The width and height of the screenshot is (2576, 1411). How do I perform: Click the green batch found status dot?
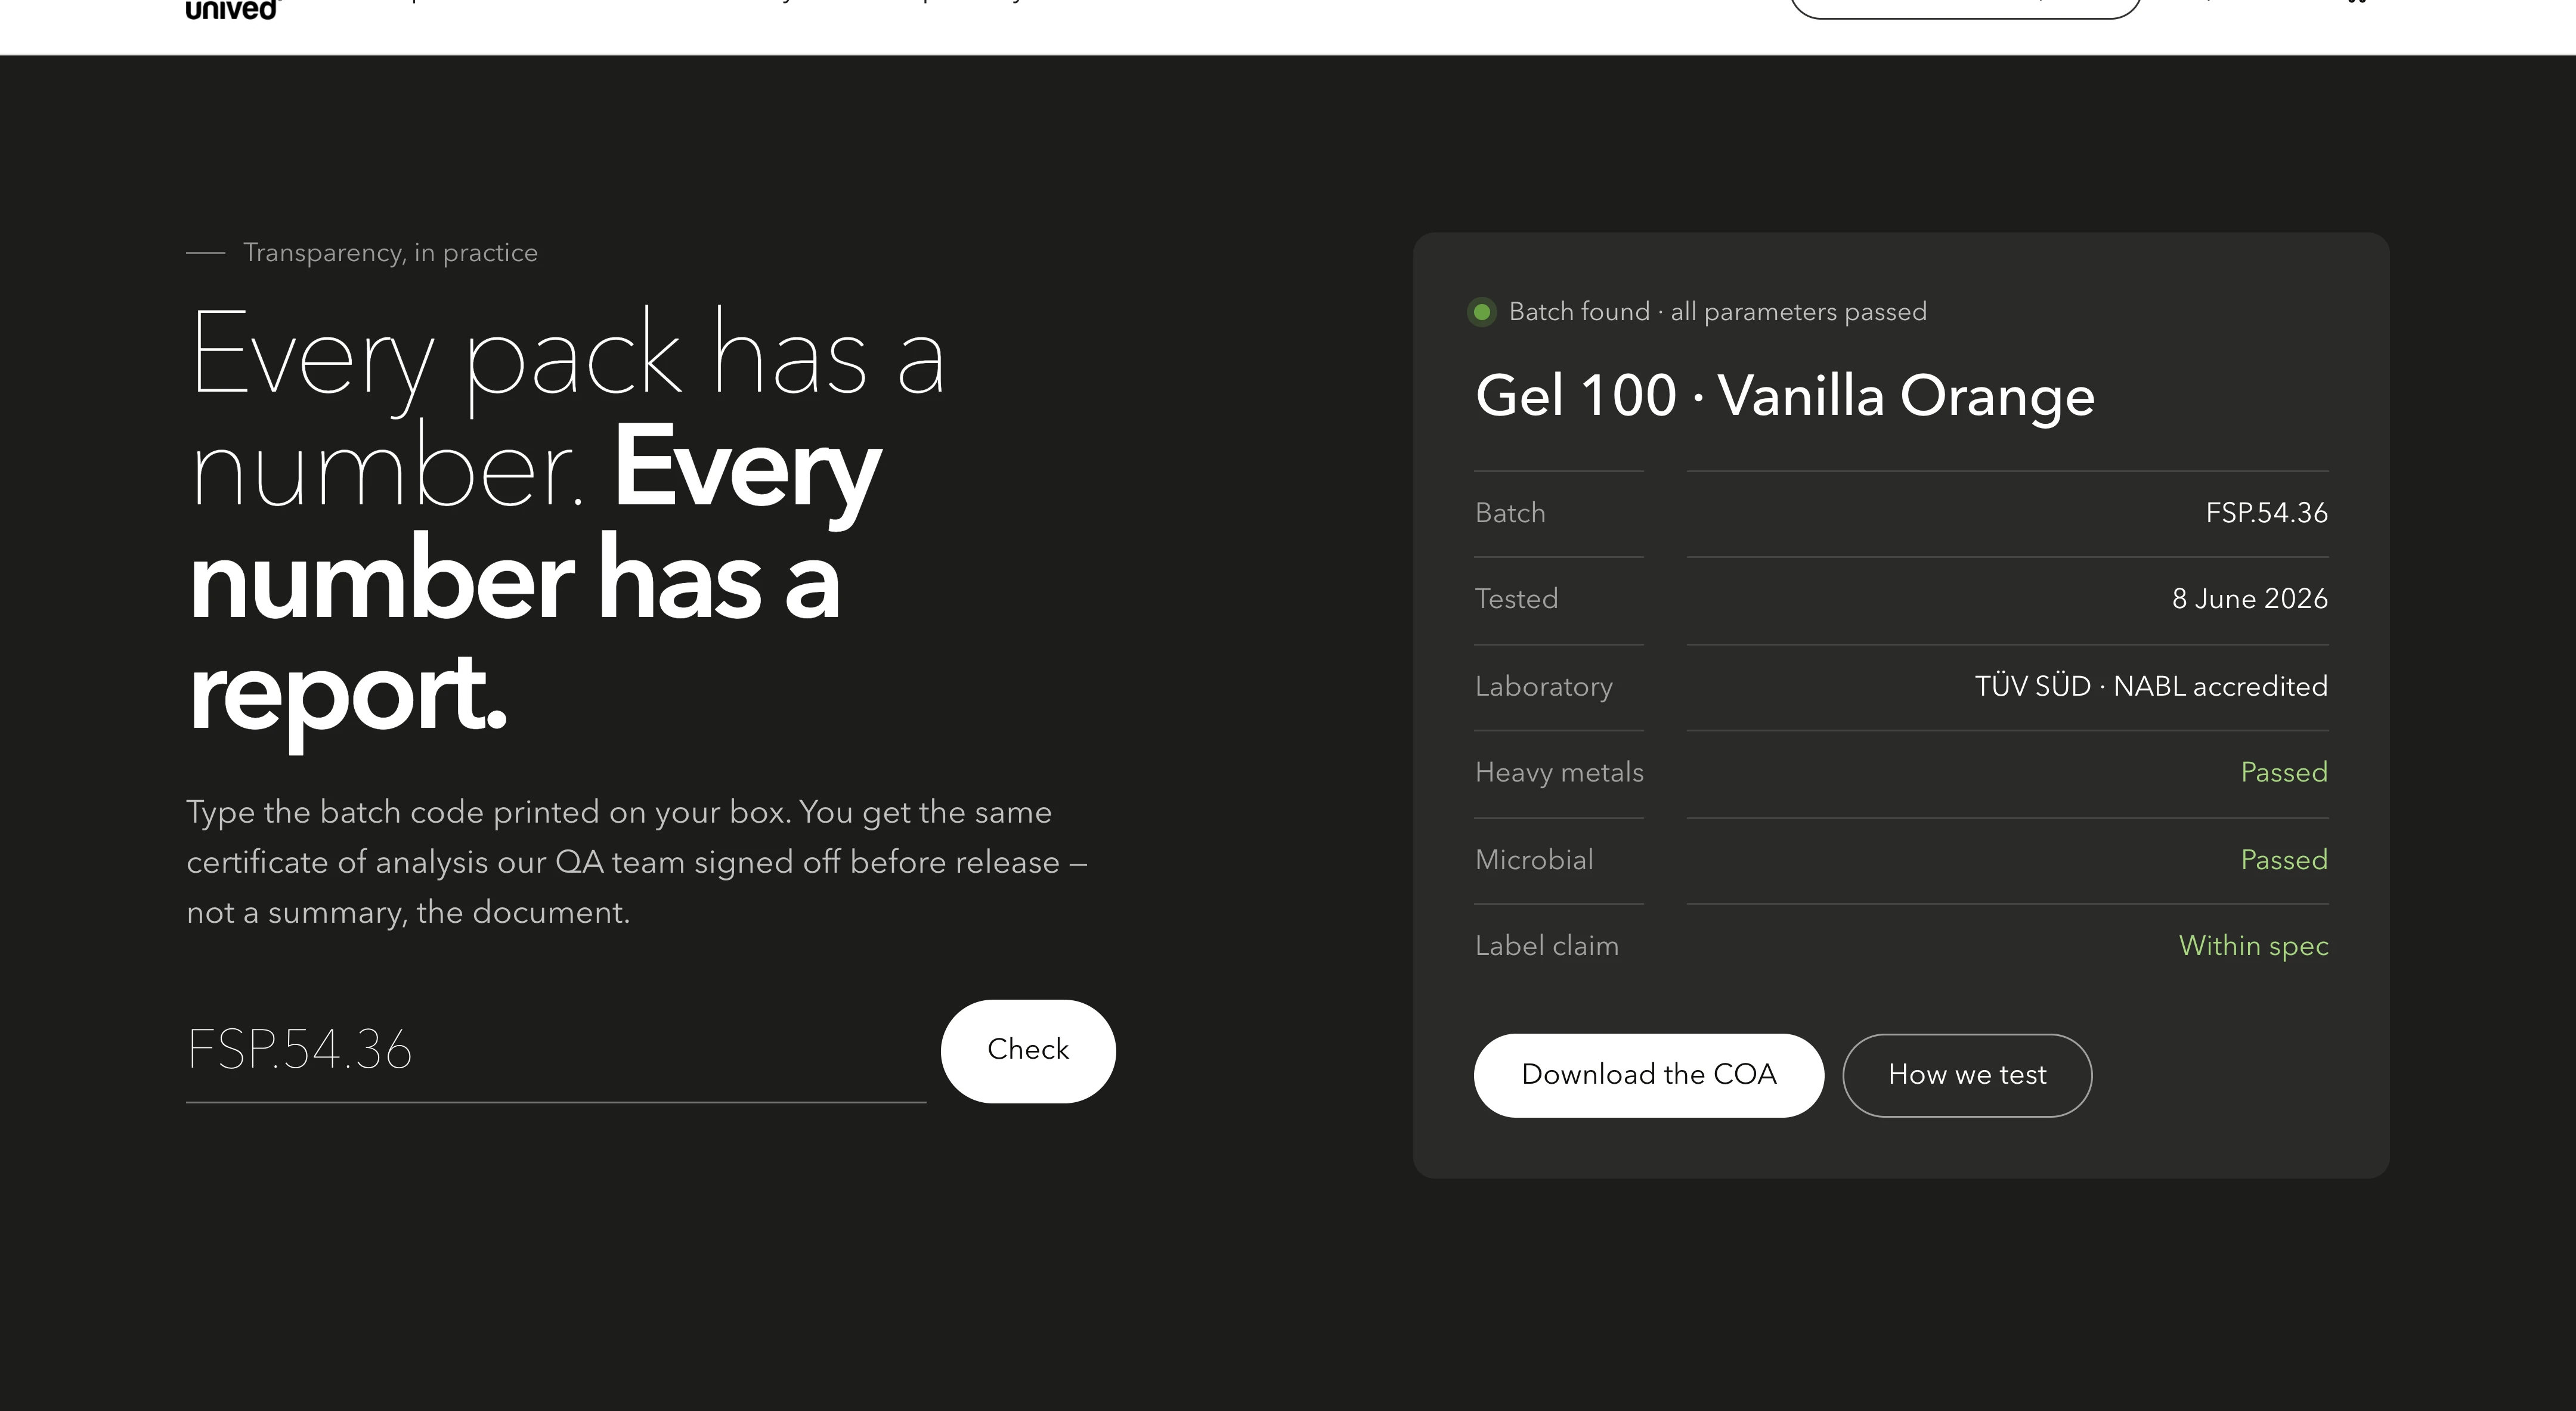(x=1482, y=312)
